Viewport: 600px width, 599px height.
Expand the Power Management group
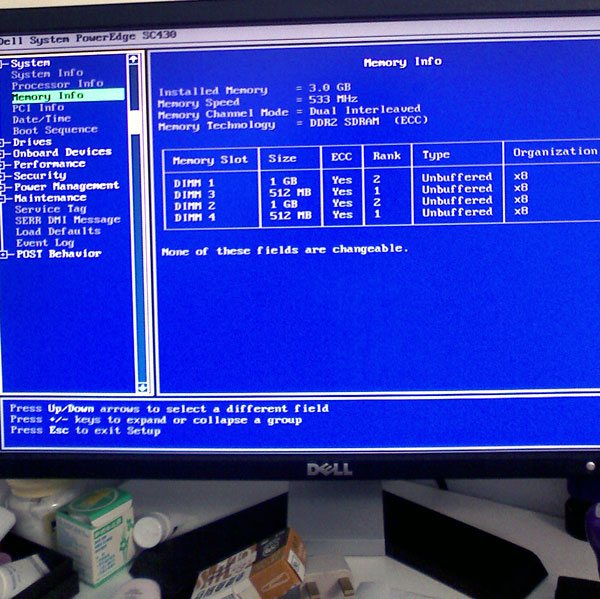[5, 186]
